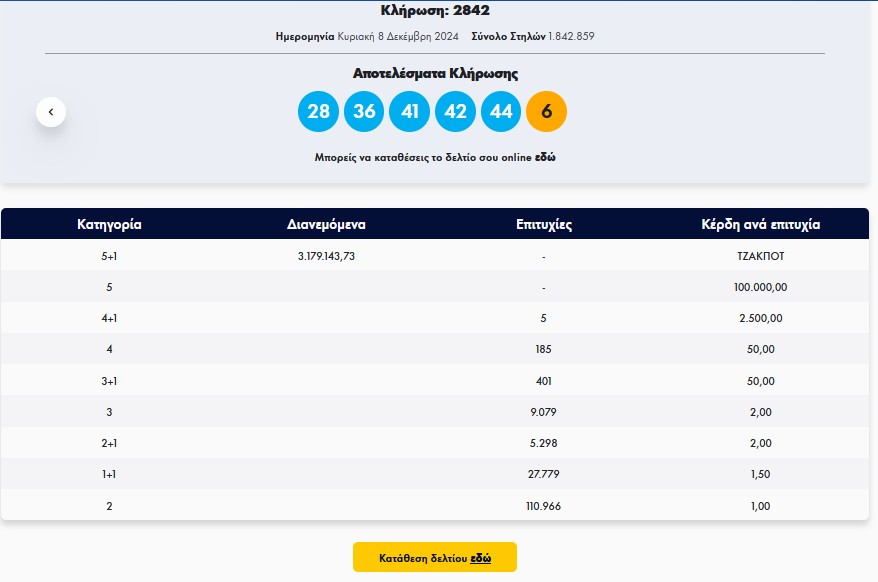Click the 'Κατηγορία' column header

(x=109, y=225)
